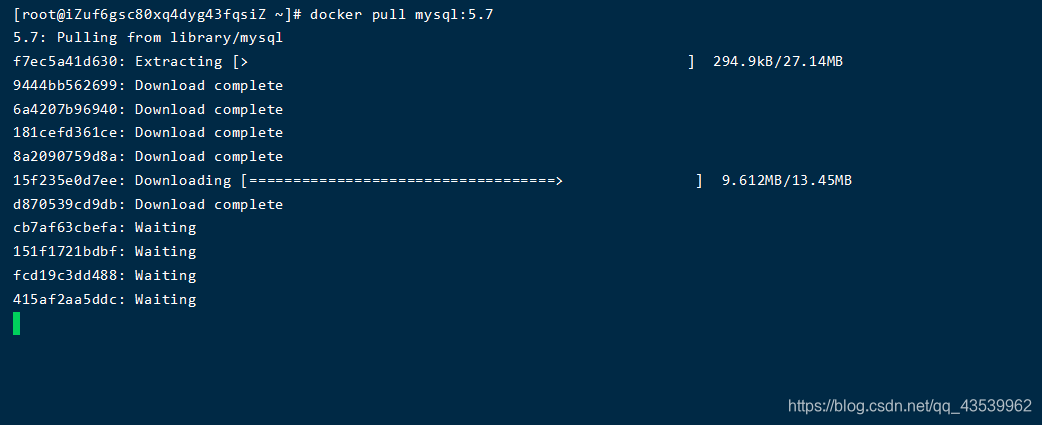Click the 415af2aa5ddc Waiting line
Screen dimensions: 1042x425
[104, 299]
